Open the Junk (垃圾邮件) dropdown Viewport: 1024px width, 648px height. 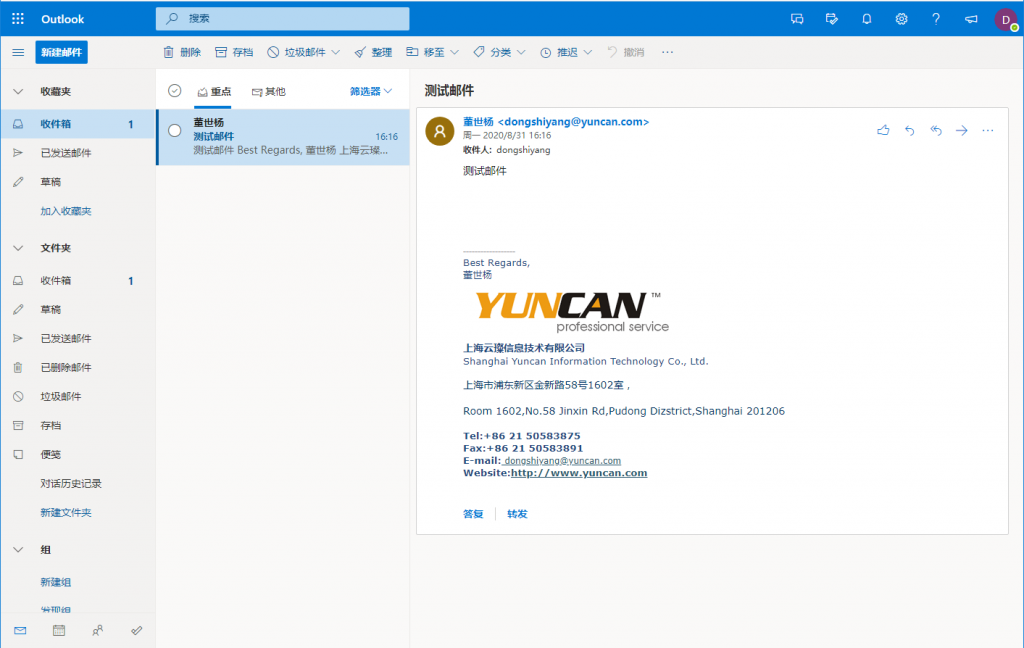(x=304, y=52)
